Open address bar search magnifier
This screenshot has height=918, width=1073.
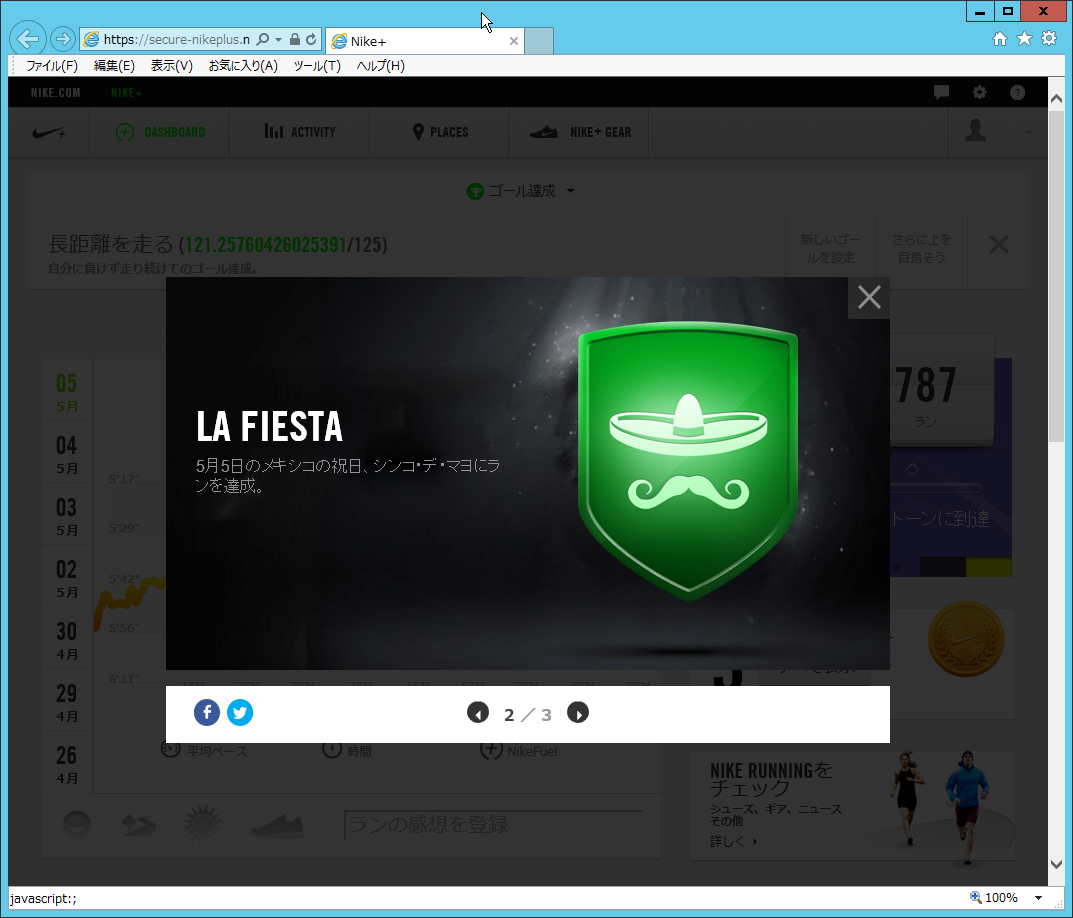click(263, 40)
